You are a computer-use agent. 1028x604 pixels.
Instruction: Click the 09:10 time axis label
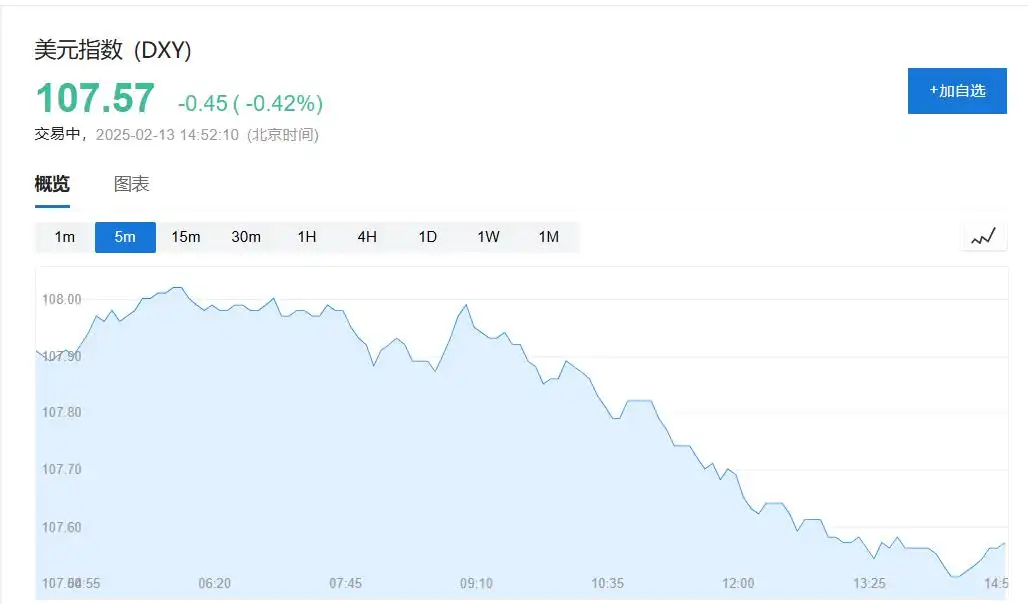pos(476,583)
